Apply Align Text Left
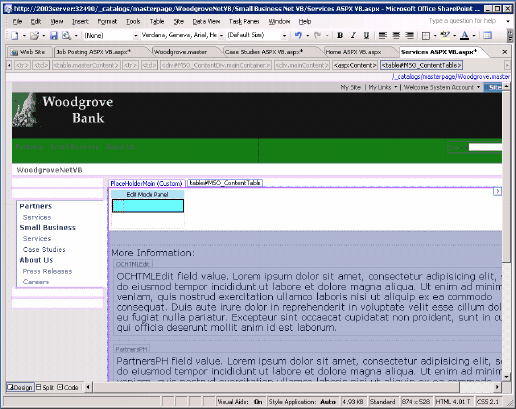Viewport: 516px width, 409px height. pyautogui.click(x=383, y=35)
